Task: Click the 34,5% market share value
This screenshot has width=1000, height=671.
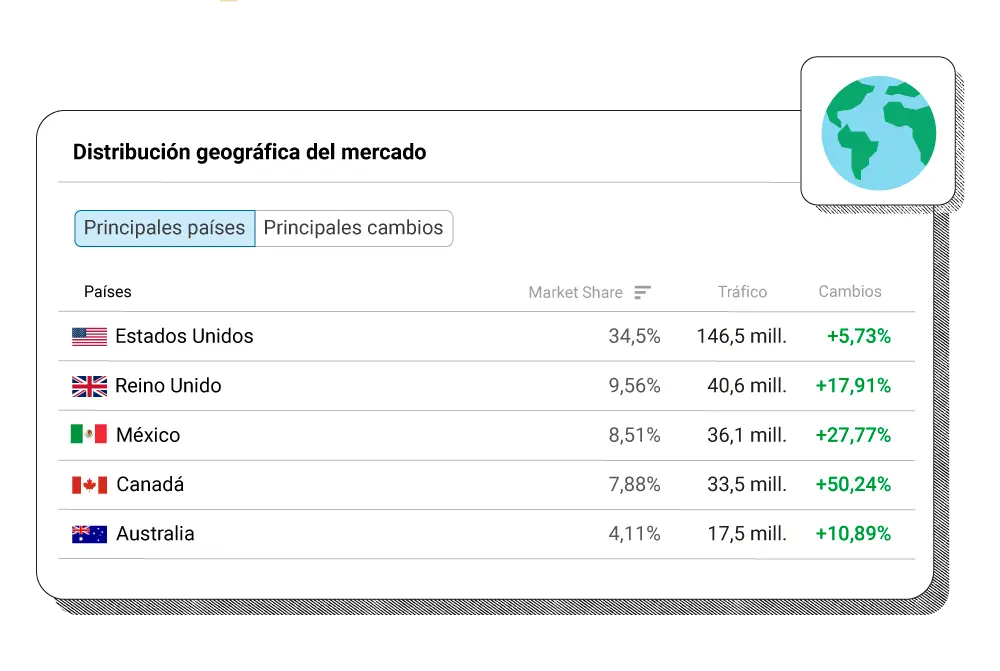Action: pyautogui.click(x=635, y=336)
